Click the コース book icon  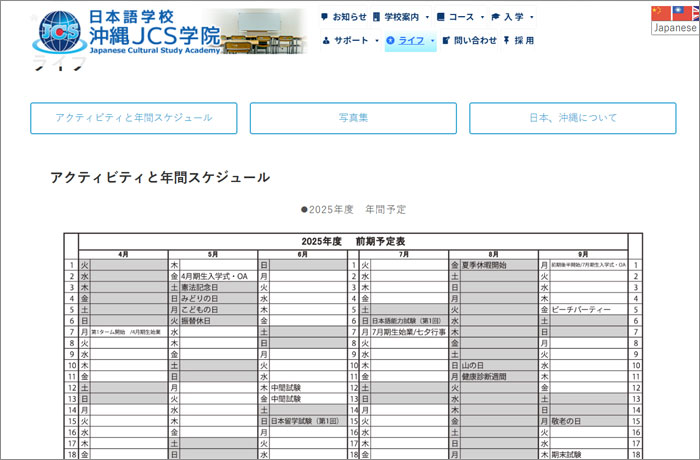(x=441, y=17)
